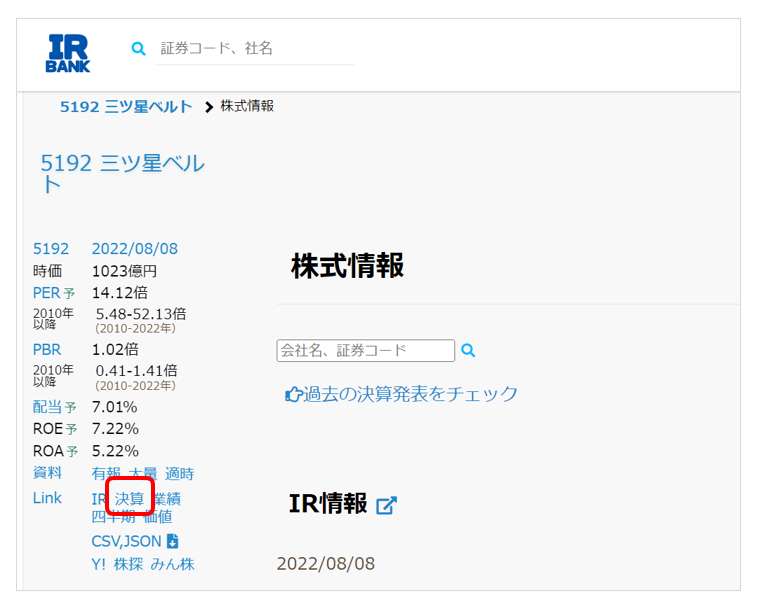Click the thumbs-up icon before 過去の決算発表
Screen dimensions: 757x608
point(294,395)
